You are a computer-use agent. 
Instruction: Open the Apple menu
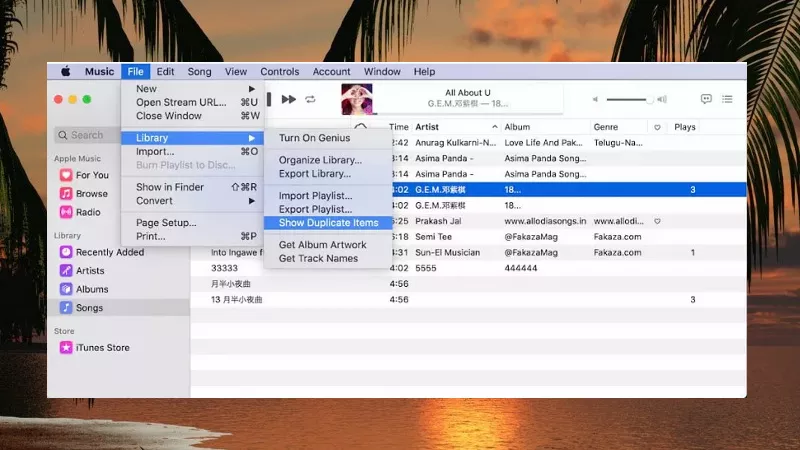[x=66, y=71]
